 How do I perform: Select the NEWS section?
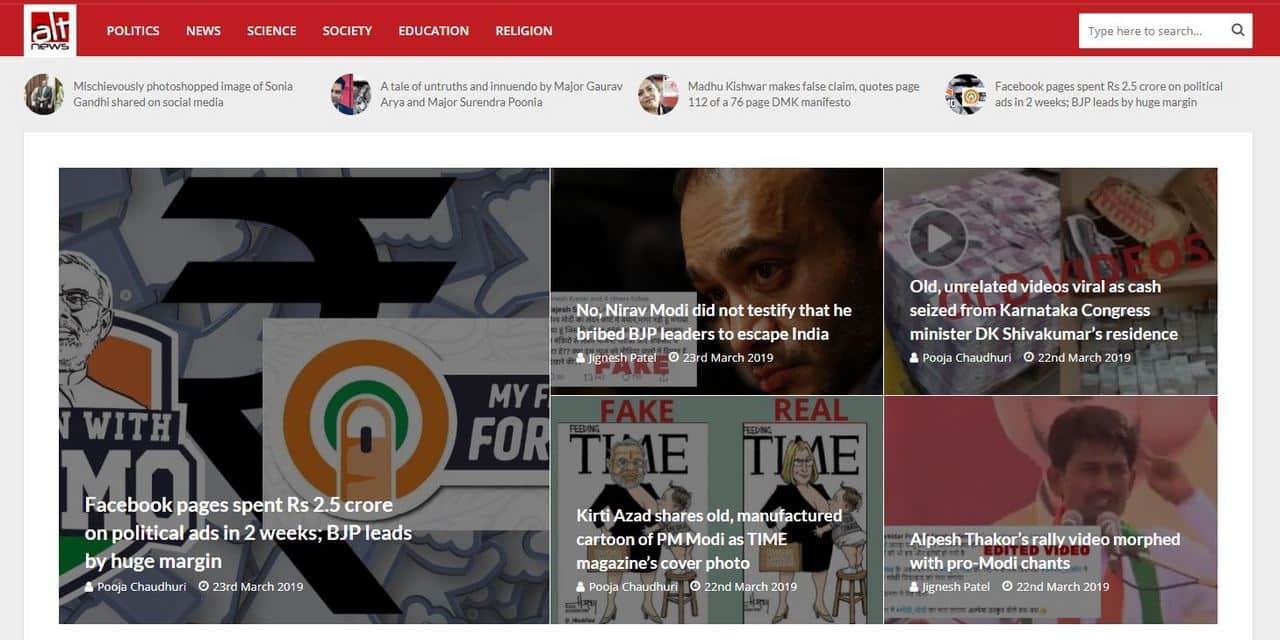(x=203, y=31)
